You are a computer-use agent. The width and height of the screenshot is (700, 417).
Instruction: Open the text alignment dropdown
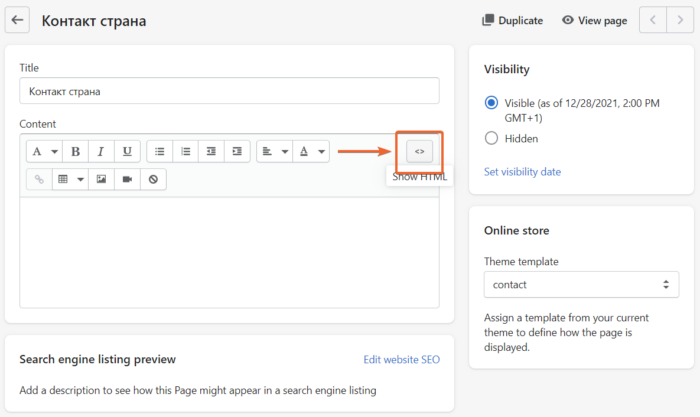point(272,152)
